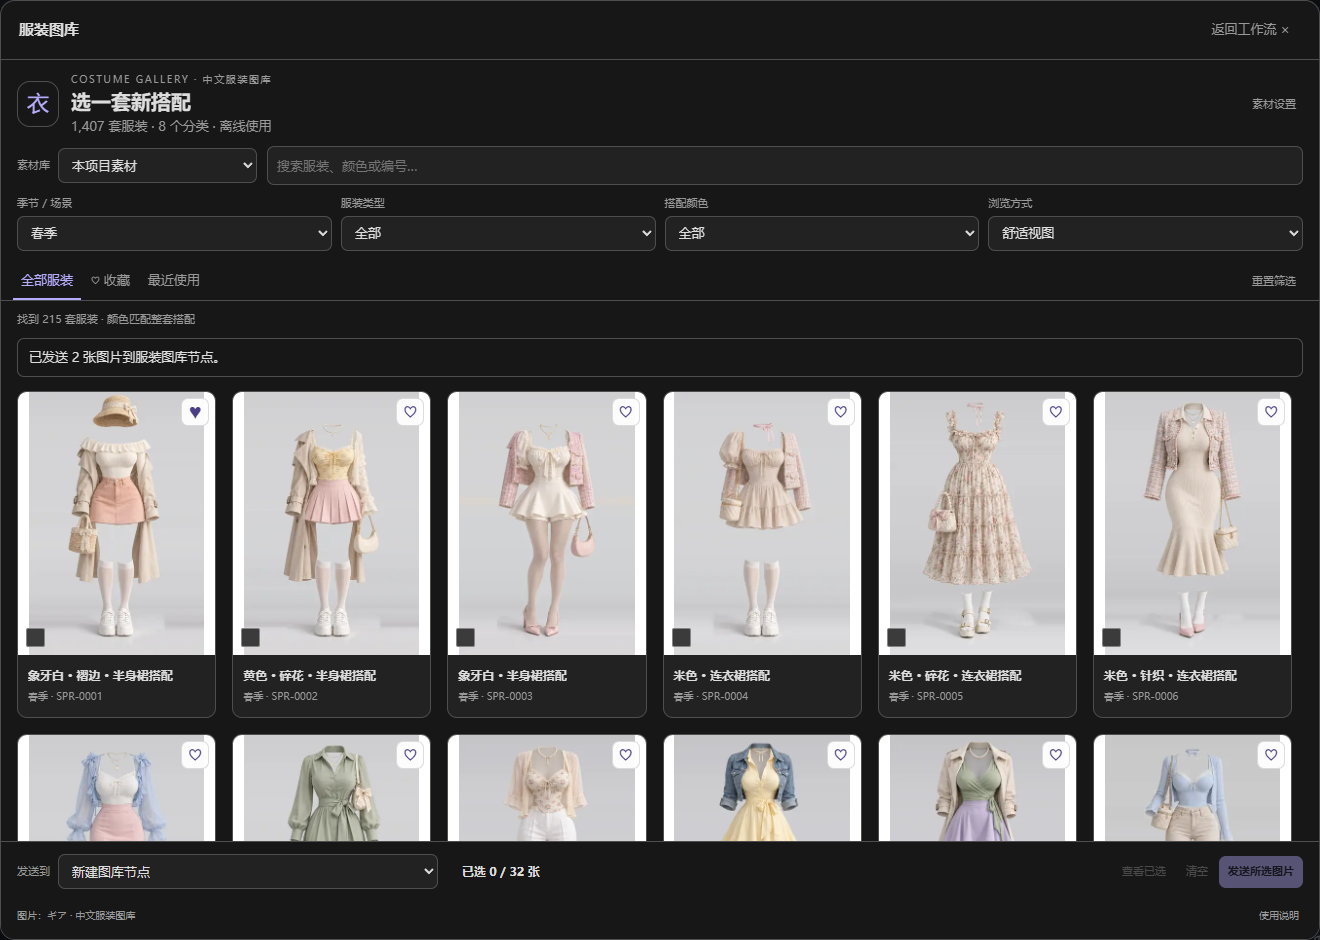1320x940 pixels.
Task: Tick the SPR-0006 selection checkbox
Action: (1111, 637)
